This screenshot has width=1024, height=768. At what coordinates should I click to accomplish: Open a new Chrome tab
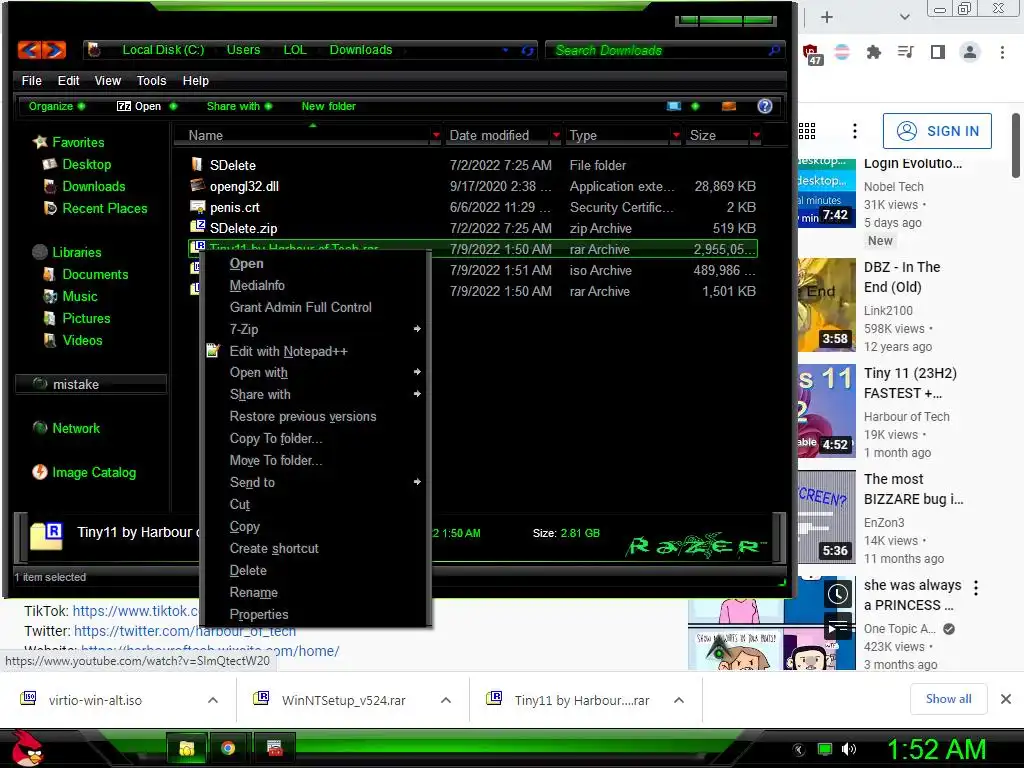826,17
